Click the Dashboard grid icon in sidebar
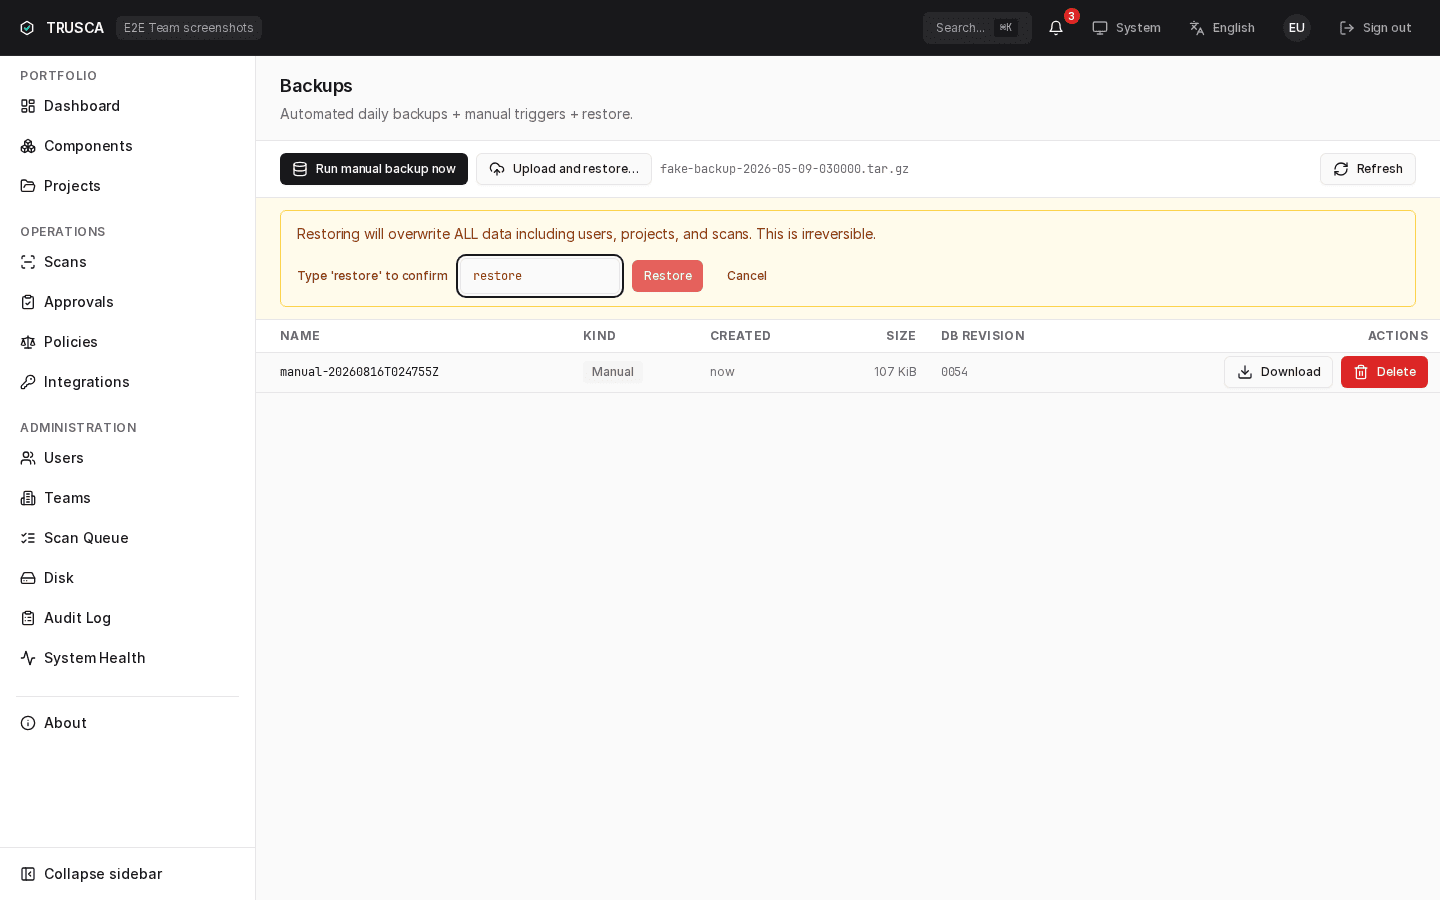Viewport: 1440px width, 900px height. tap(28, 106)
